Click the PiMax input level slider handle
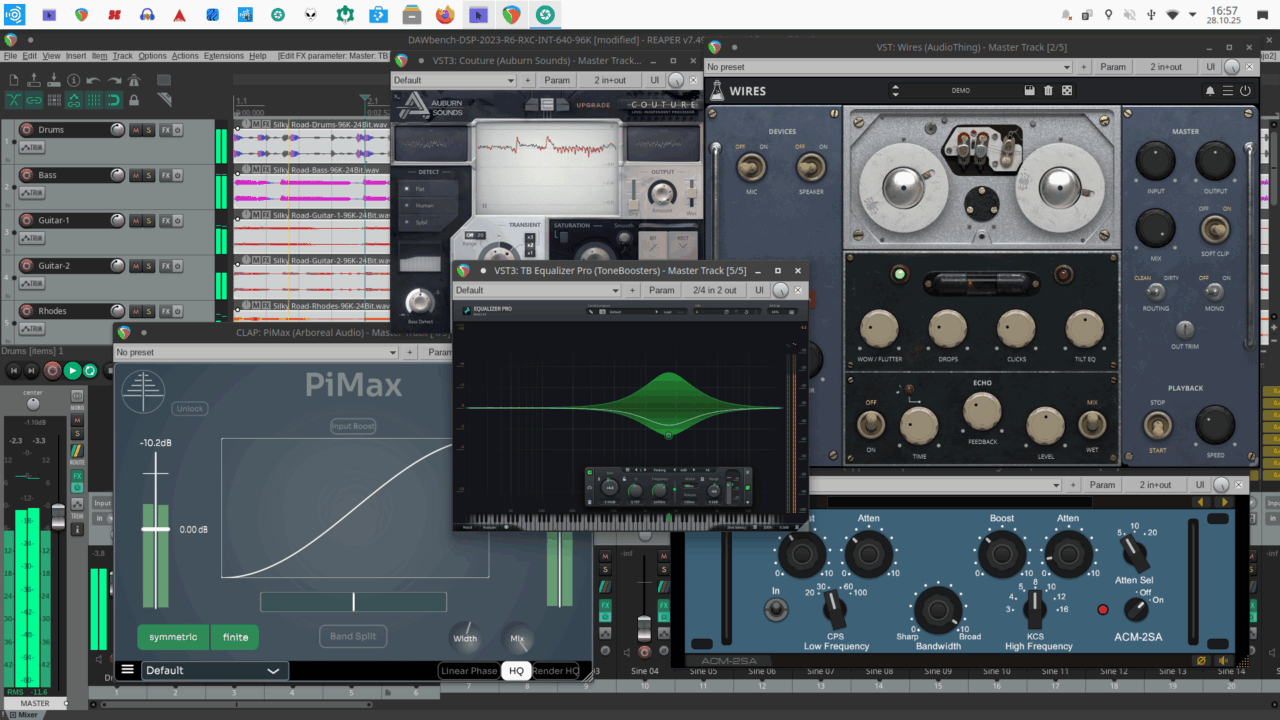This screenshot has height=720, width=1280. pyautogui.click(x=156, y=528)
